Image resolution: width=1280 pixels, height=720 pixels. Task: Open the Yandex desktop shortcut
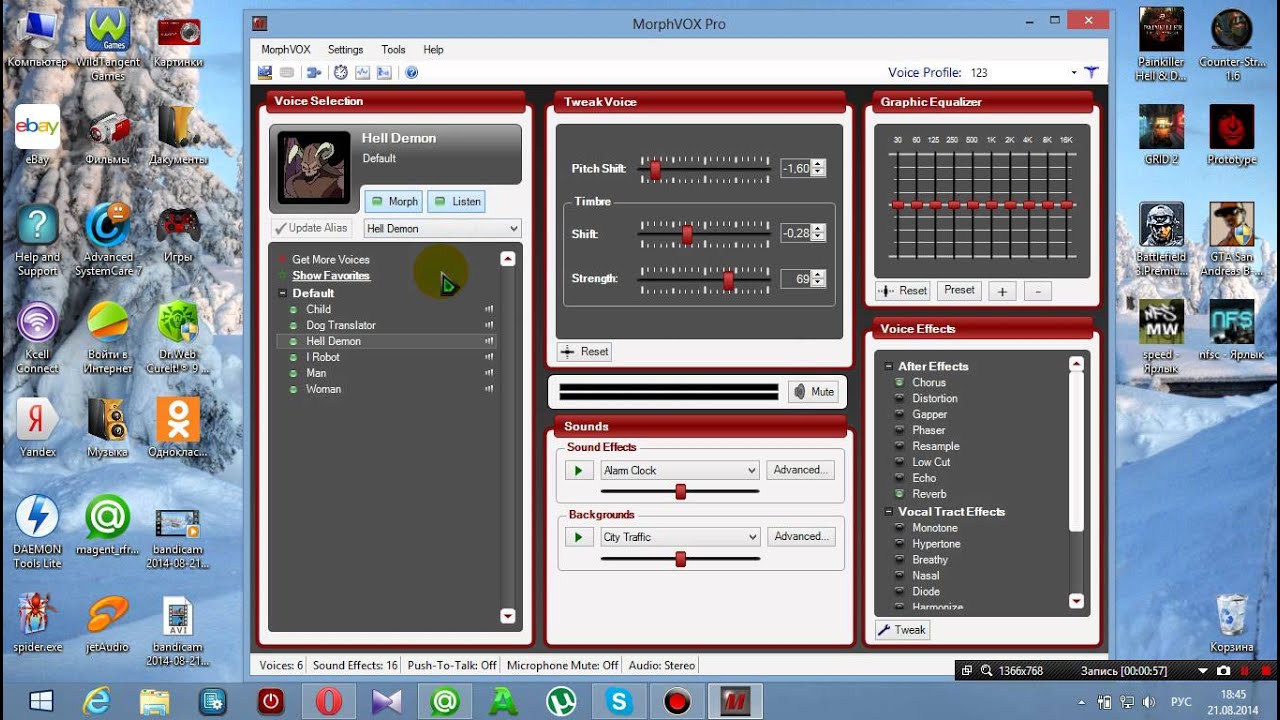pyautogui.click(x=37, y=428)
